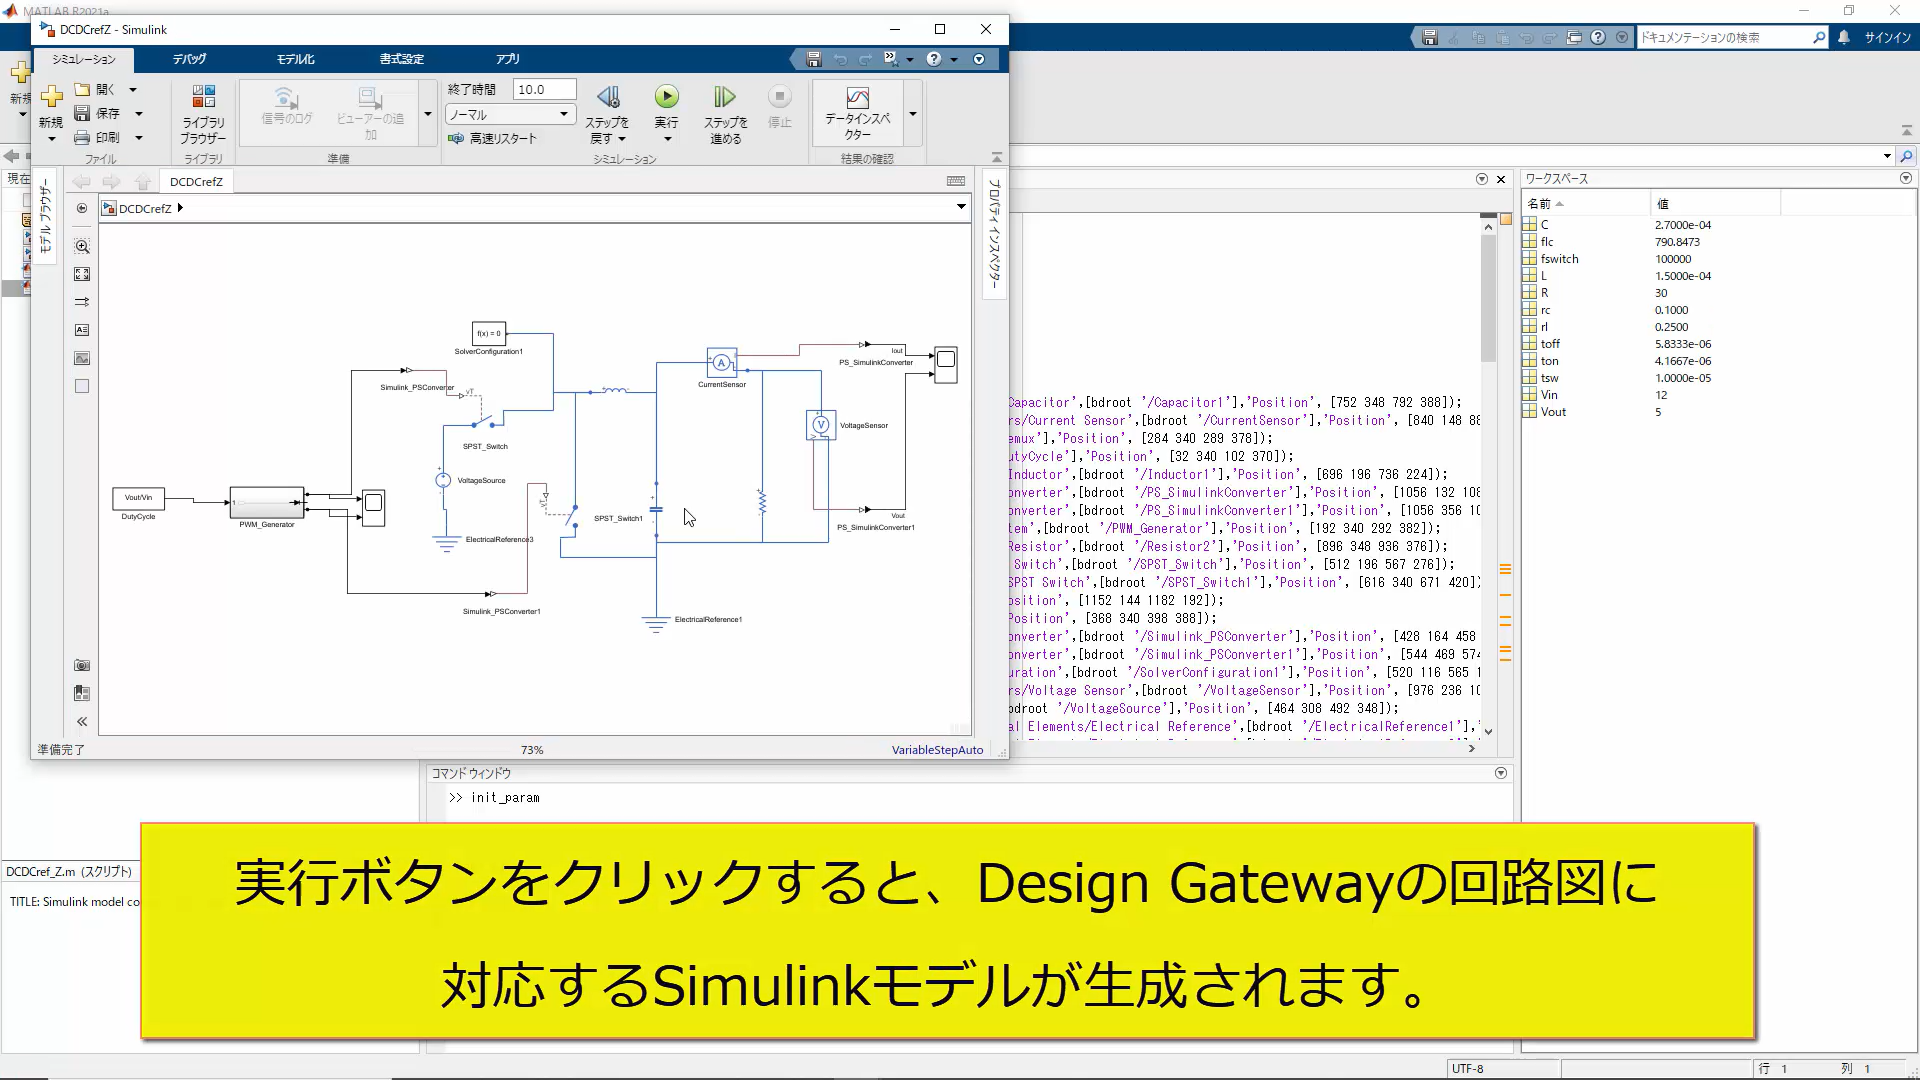Open the Data Inspector (データインスペクター)
The image size is (1920, 1080).
pyautogui.click(x=858, y=110)
